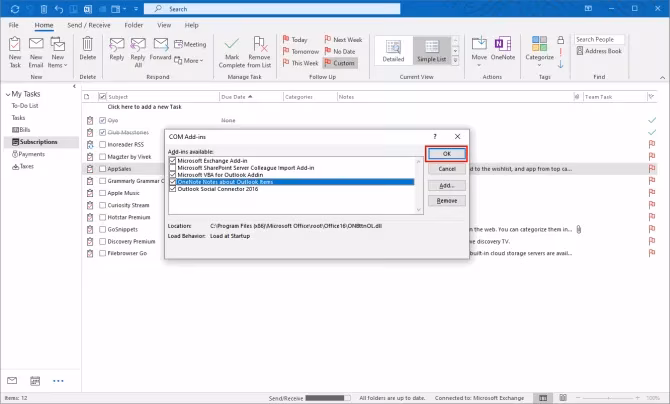Click the Send/Receive All Folders icon
This screenshot has width=670, height=404.
[x=15, y=9]
